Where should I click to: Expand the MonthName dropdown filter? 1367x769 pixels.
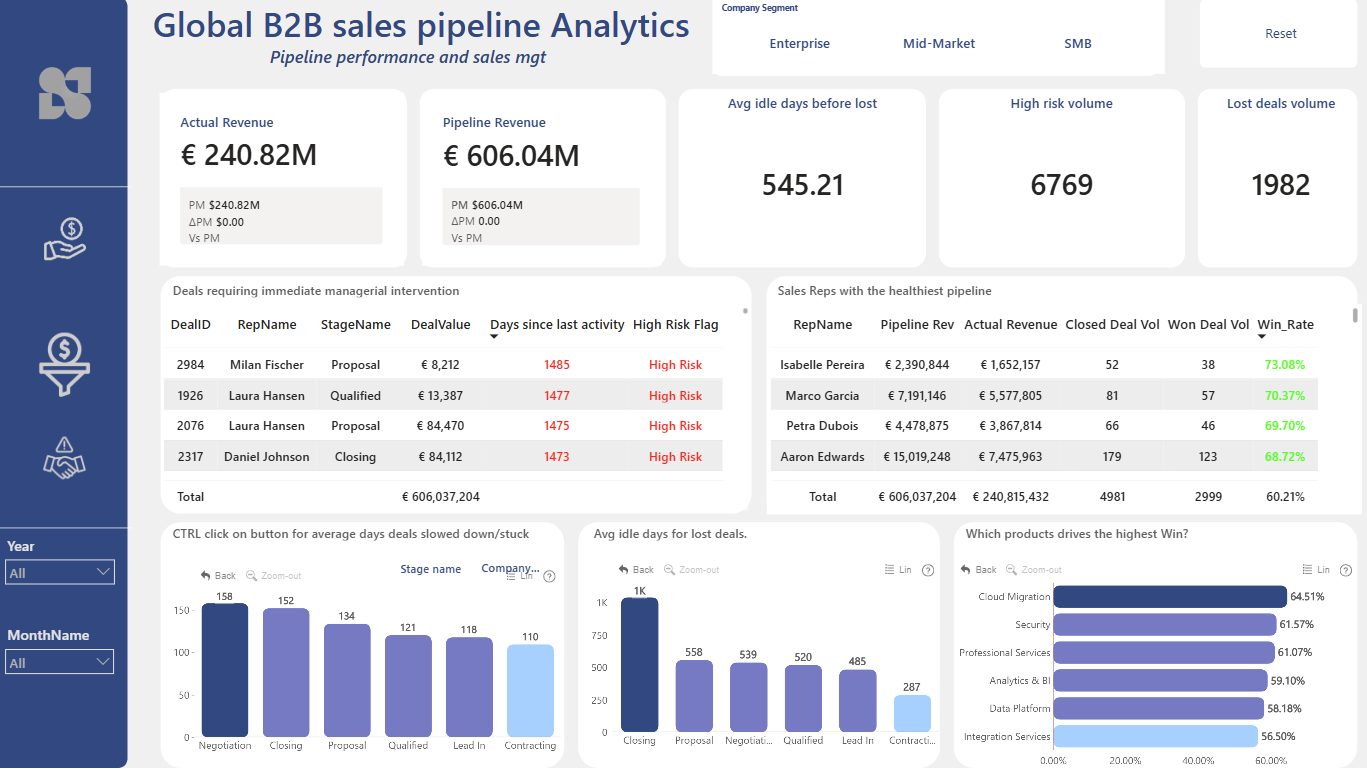(x=60, y=662)
